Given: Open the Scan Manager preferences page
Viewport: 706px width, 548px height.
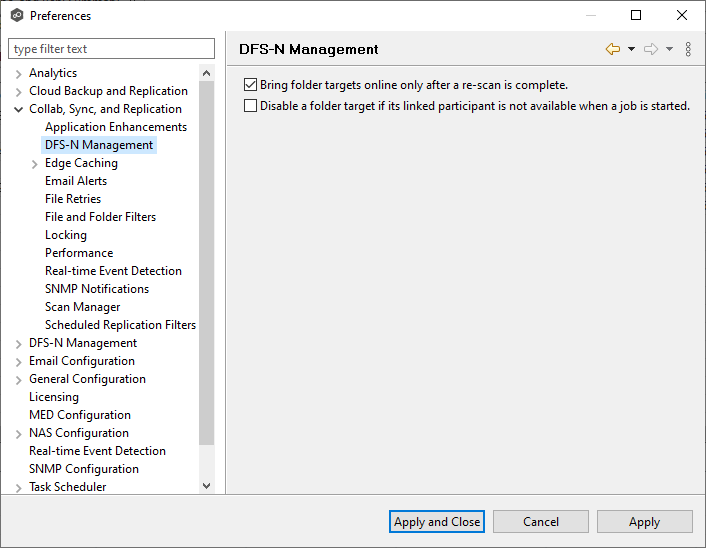Looking at the screenshot, I should click(x=82, y=307).
